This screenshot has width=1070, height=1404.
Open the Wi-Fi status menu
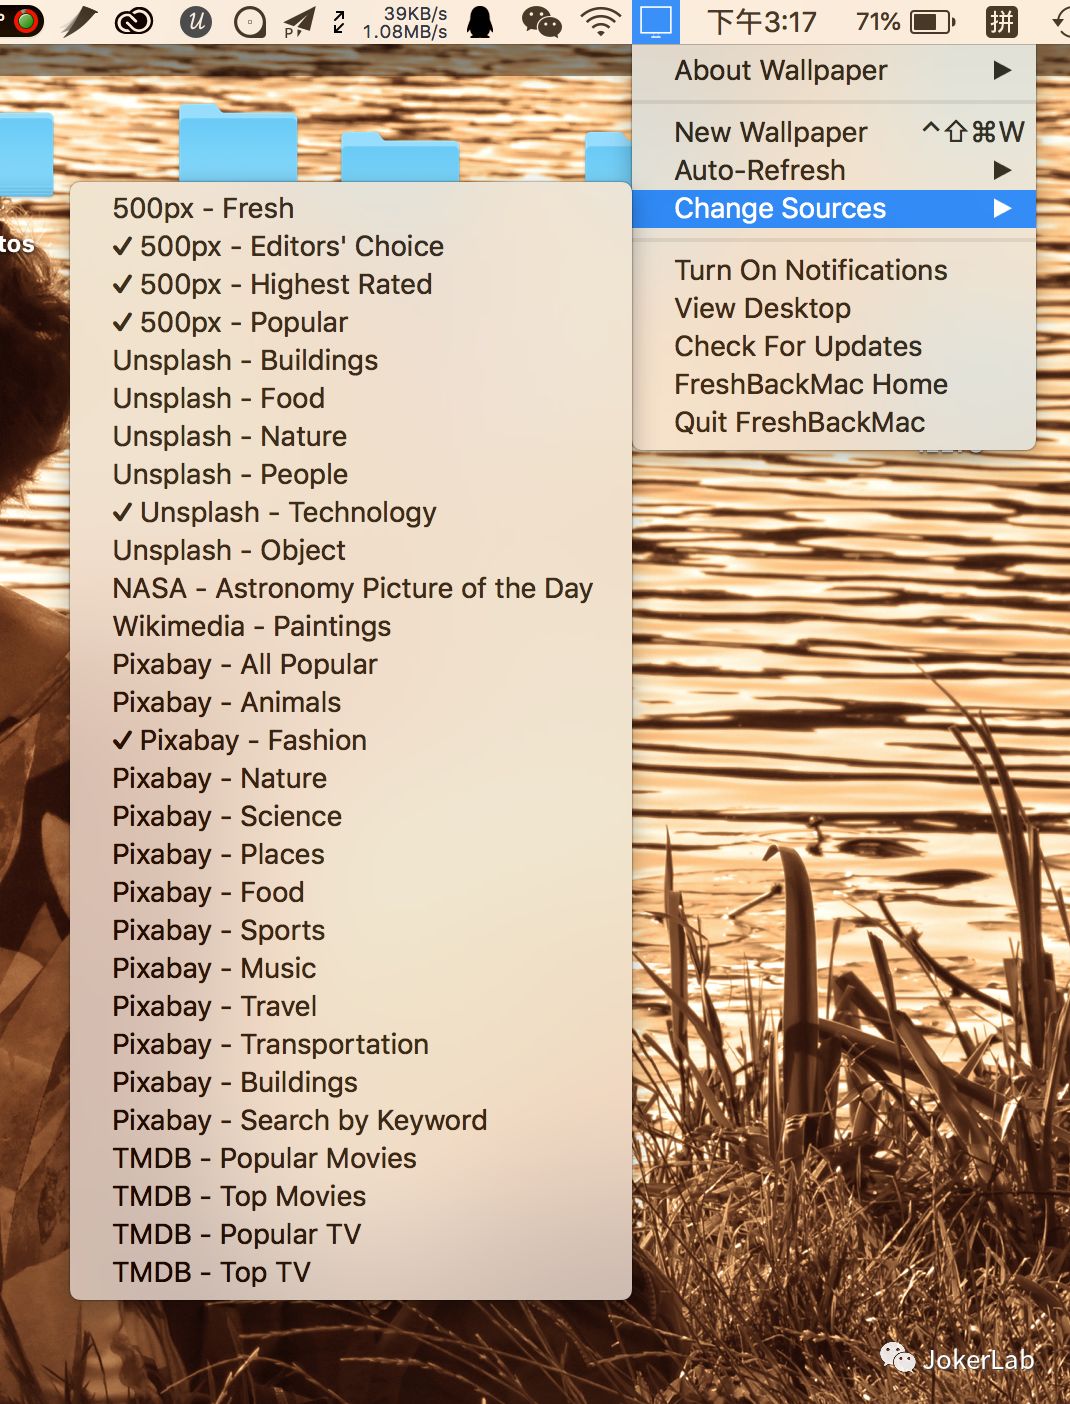tap(600, 22)
